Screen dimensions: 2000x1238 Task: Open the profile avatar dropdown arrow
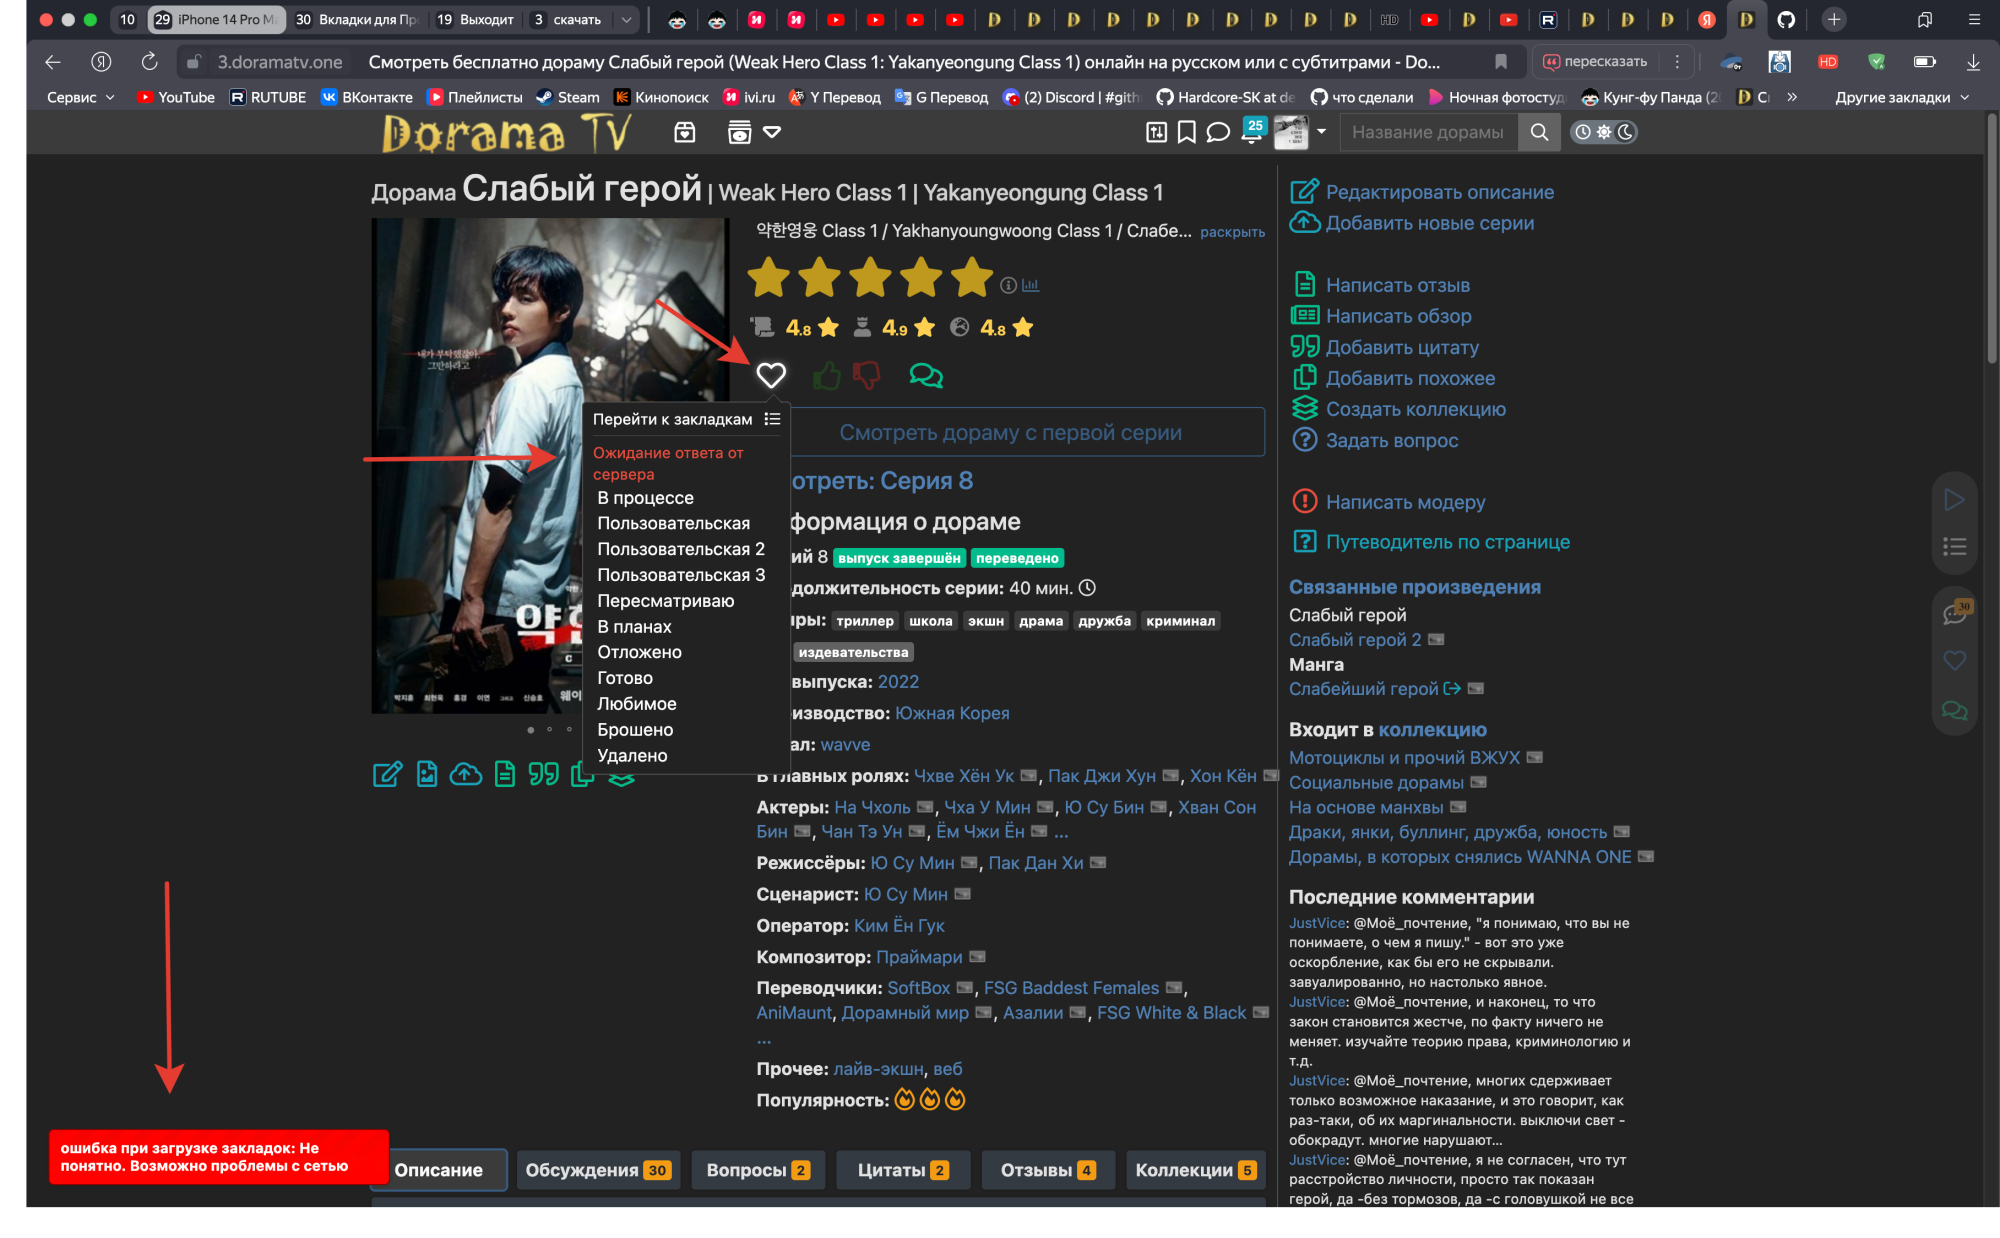click(1320, 131)
